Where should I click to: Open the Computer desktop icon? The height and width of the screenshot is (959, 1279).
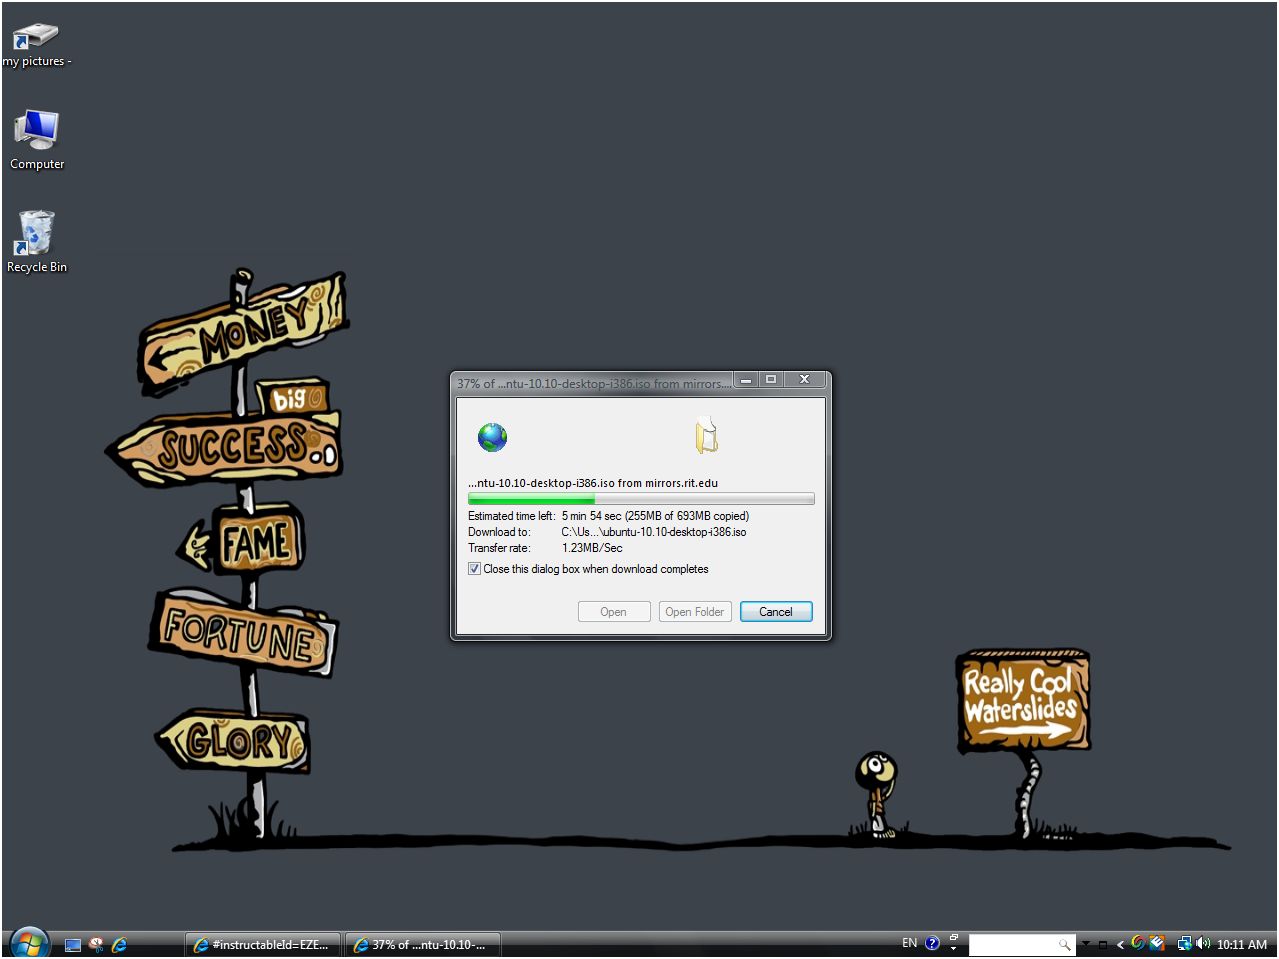point(37,140)
